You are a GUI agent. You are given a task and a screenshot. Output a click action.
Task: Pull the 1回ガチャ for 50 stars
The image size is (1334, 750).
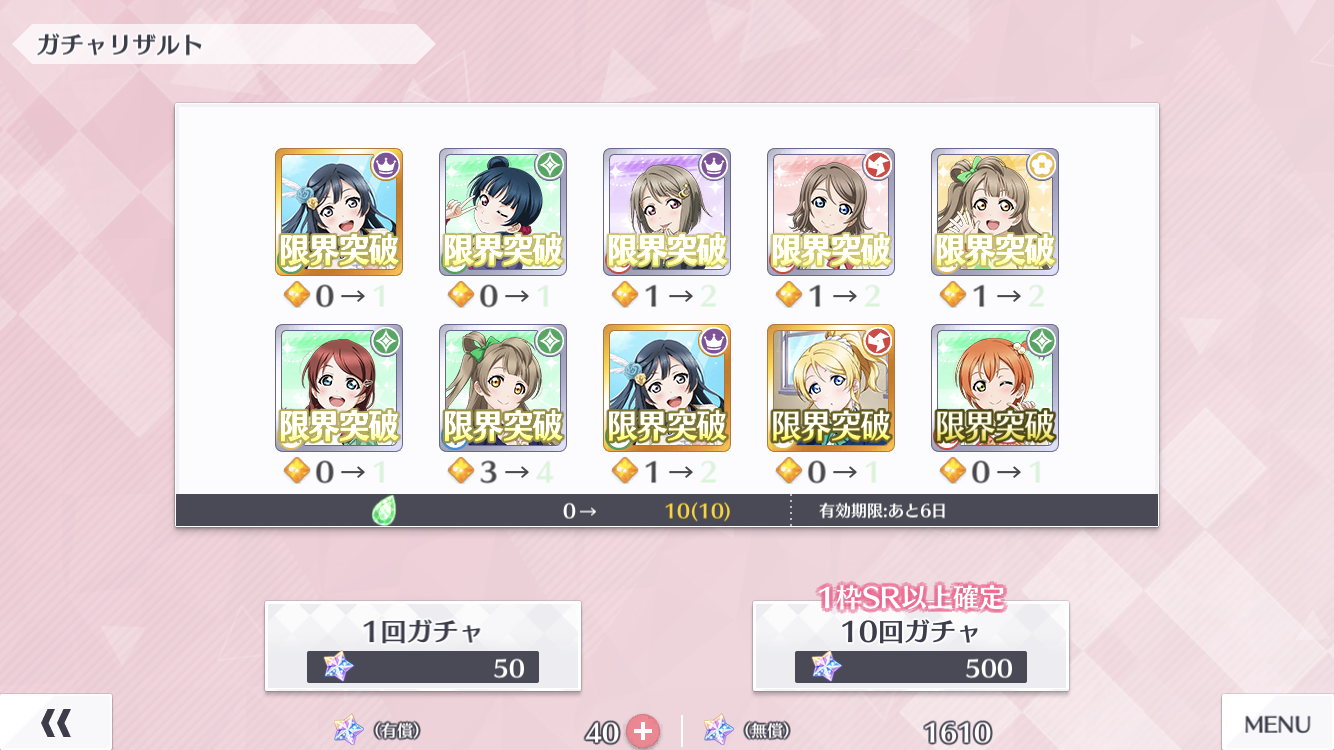pyautogui.click(x=423, y=646)
